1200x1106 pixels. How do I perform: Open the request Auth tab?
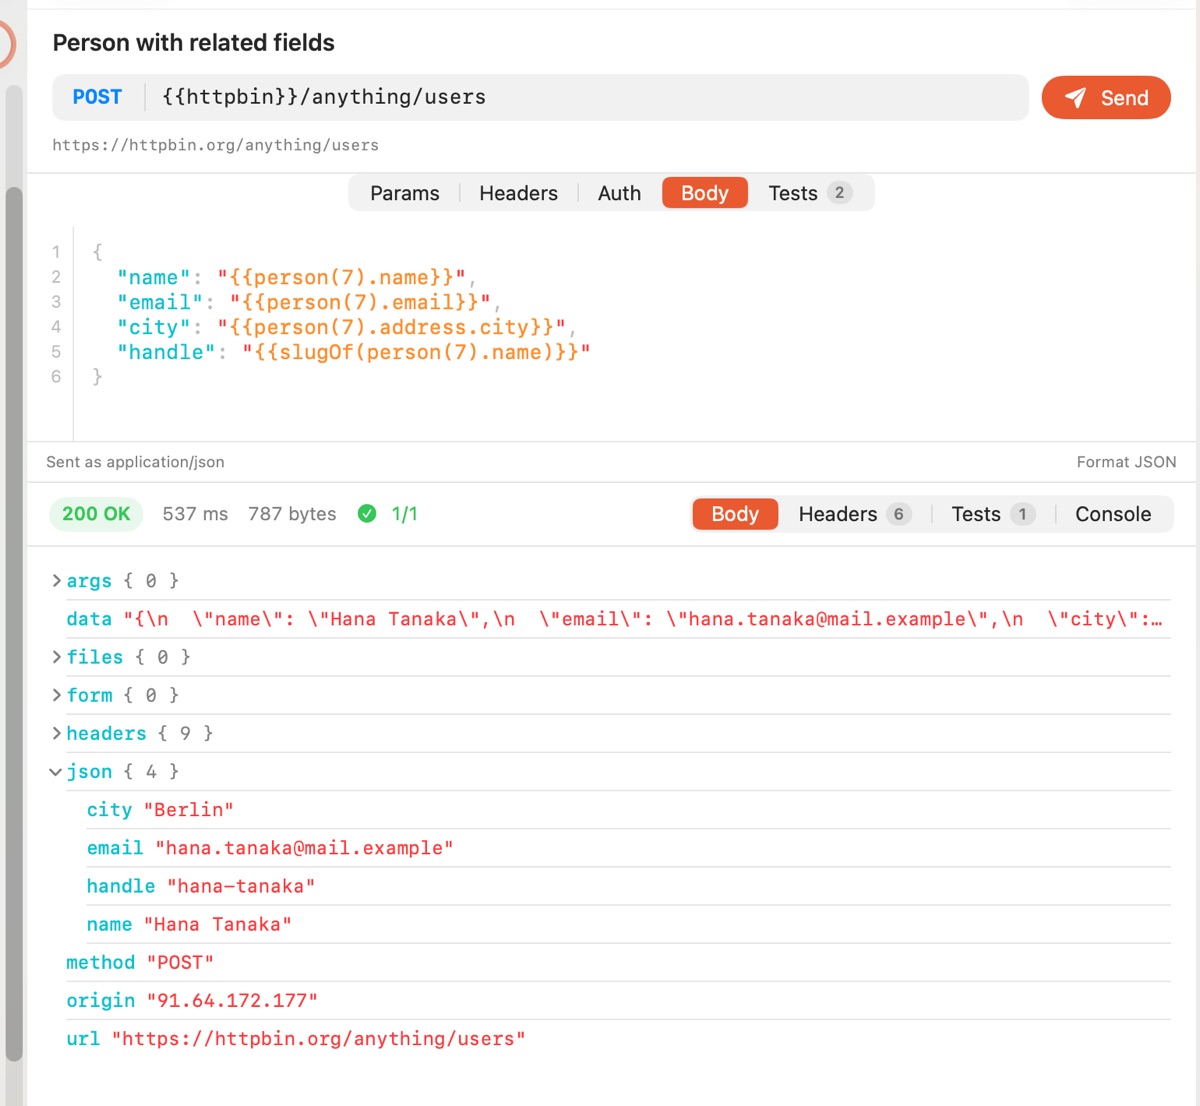[x=619, y=193]
